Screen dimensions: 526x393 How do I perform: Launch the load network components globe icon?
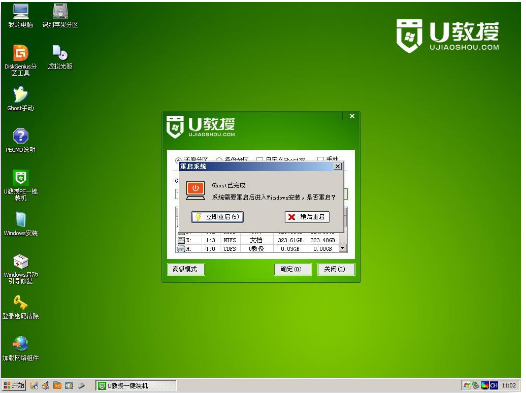point(20,349)
